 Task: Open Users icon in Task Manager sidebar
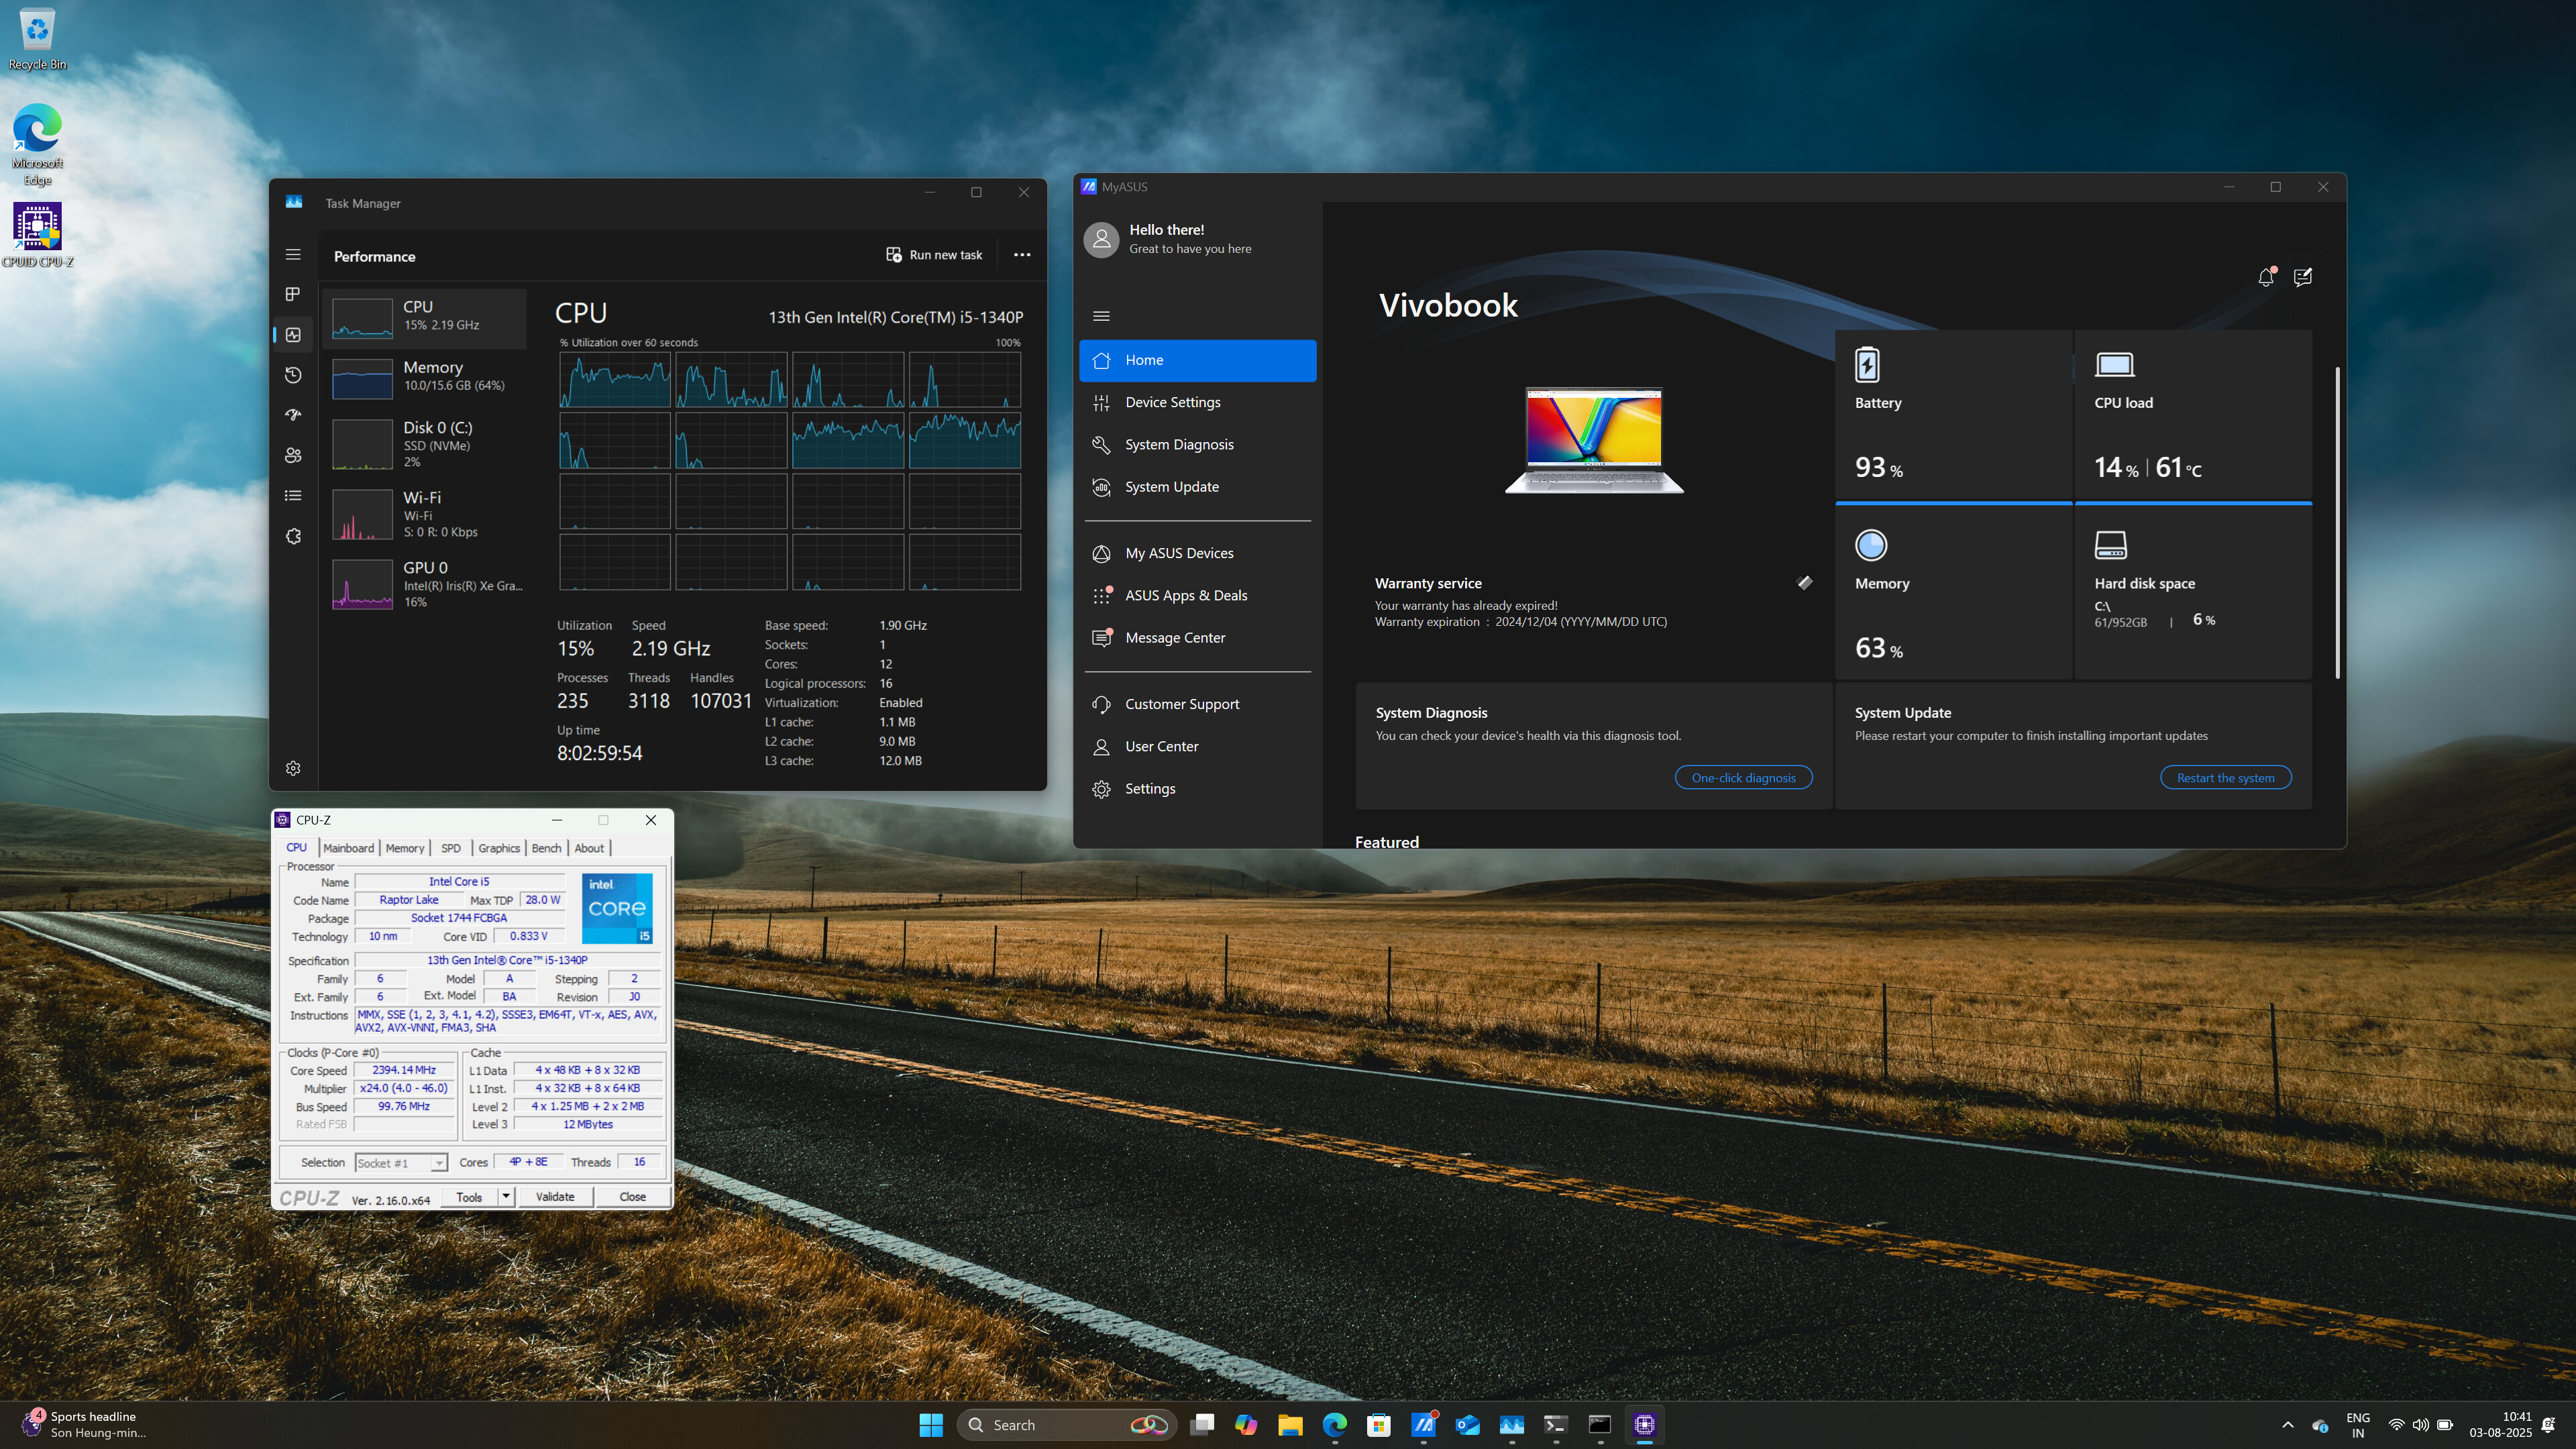click(293, 455)
